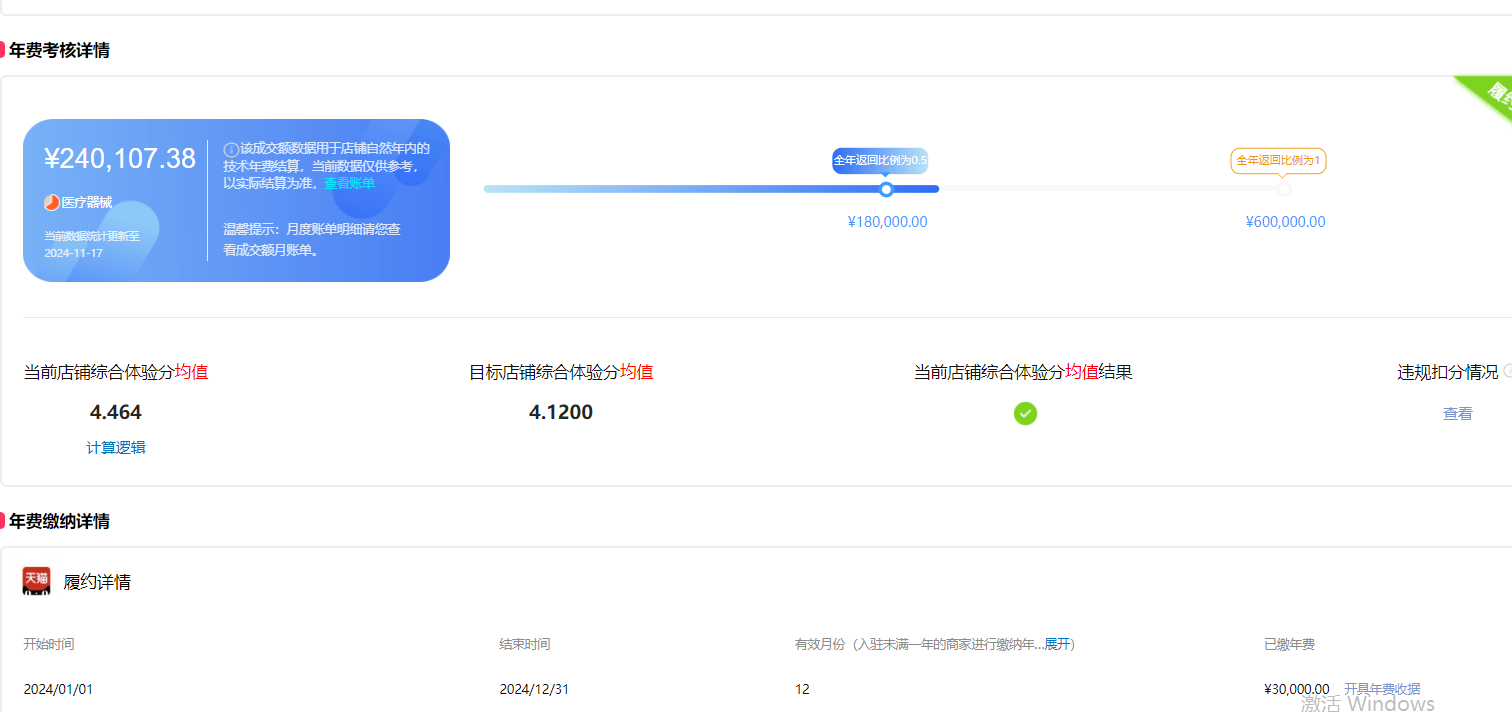Expand the 有效月份 description with 展开
1512x712 pixels.
coord(1057,644)
